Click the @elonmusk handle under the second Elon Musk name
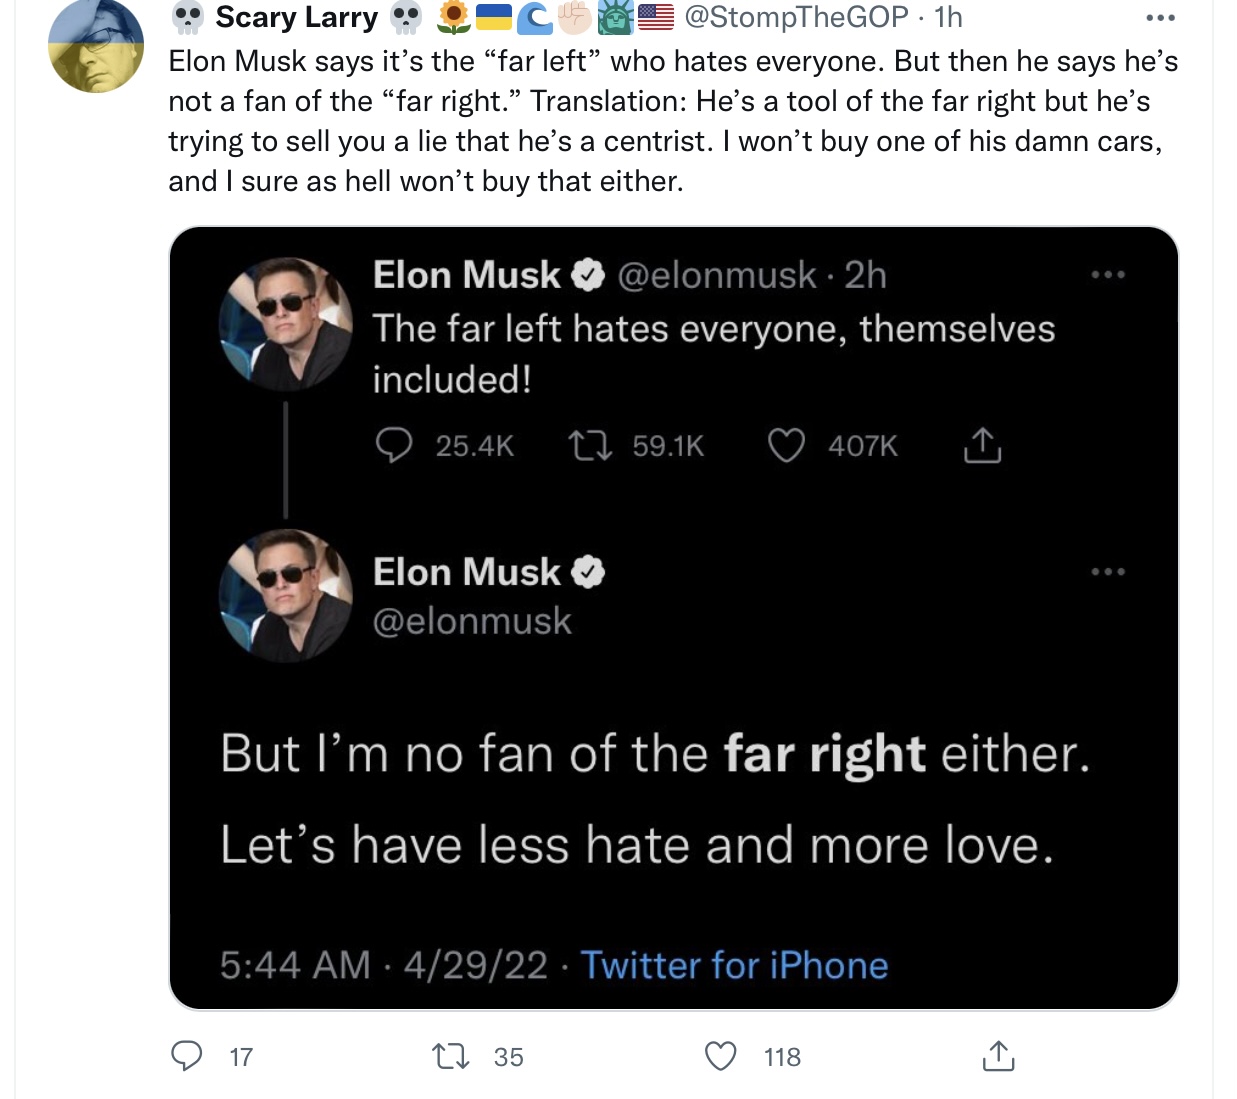1237x1099 pixels. click(472, 621)
